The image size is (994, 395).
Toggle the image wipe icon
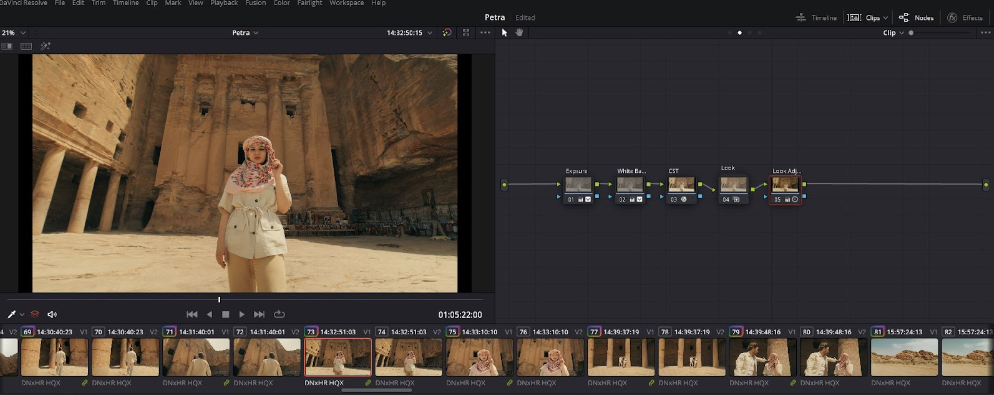coord(7,46)
